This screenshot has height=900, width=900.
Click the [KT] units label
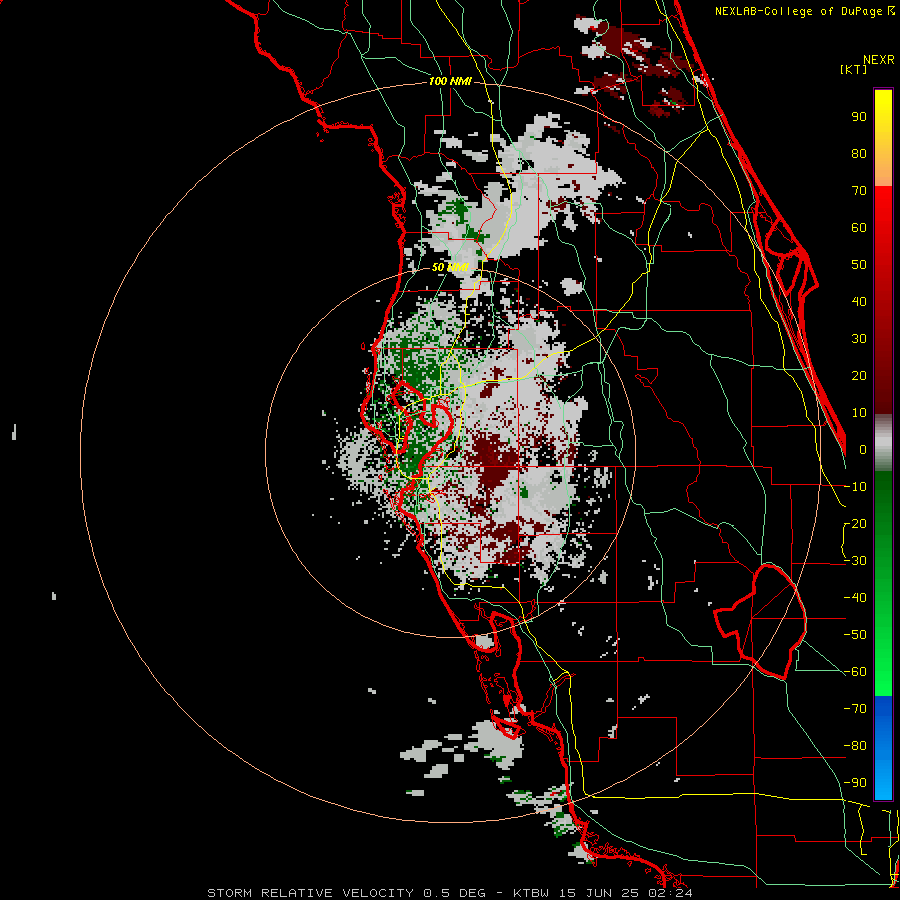pos(853,69)
